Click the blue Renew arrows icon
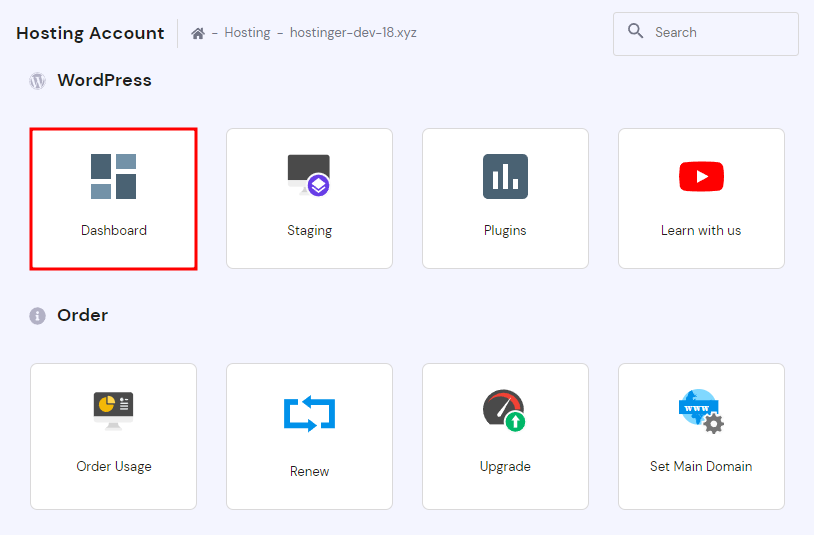814x535 pixels. click(x=309, y=413)
